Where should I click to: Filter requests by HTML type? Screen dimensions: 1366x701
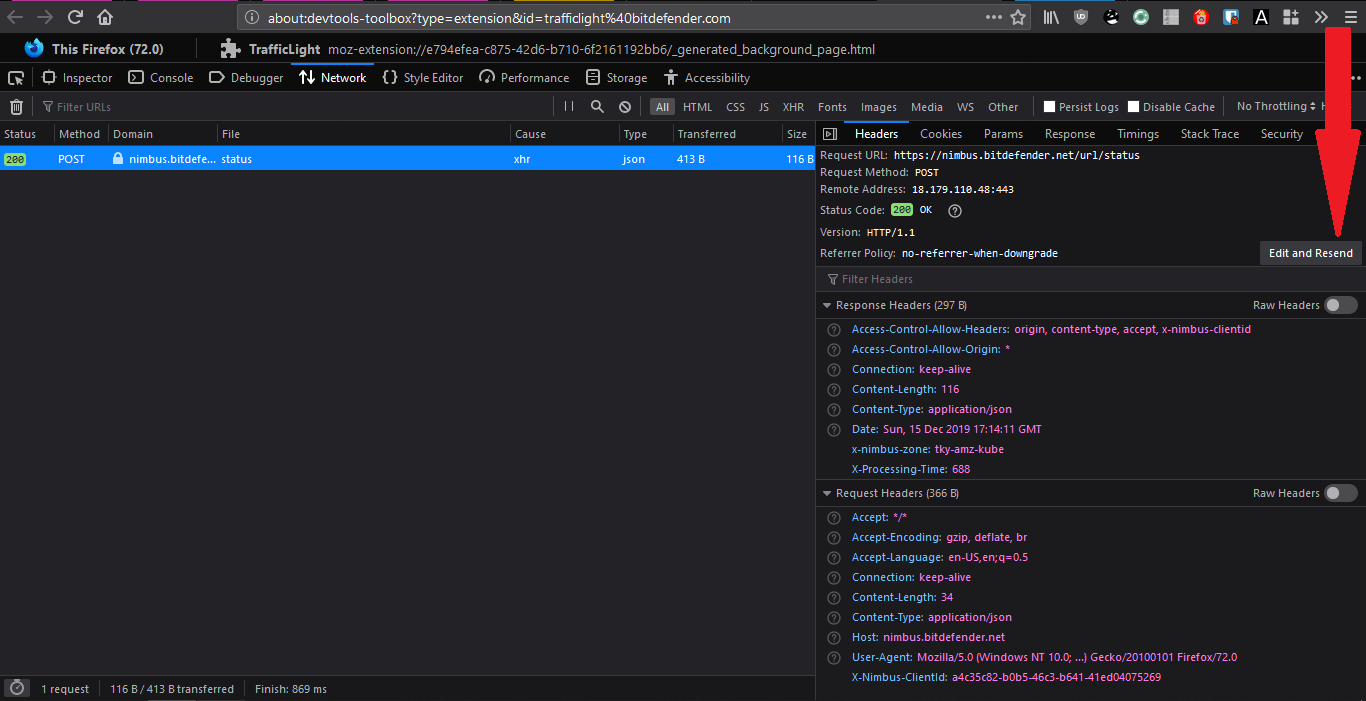698,107
